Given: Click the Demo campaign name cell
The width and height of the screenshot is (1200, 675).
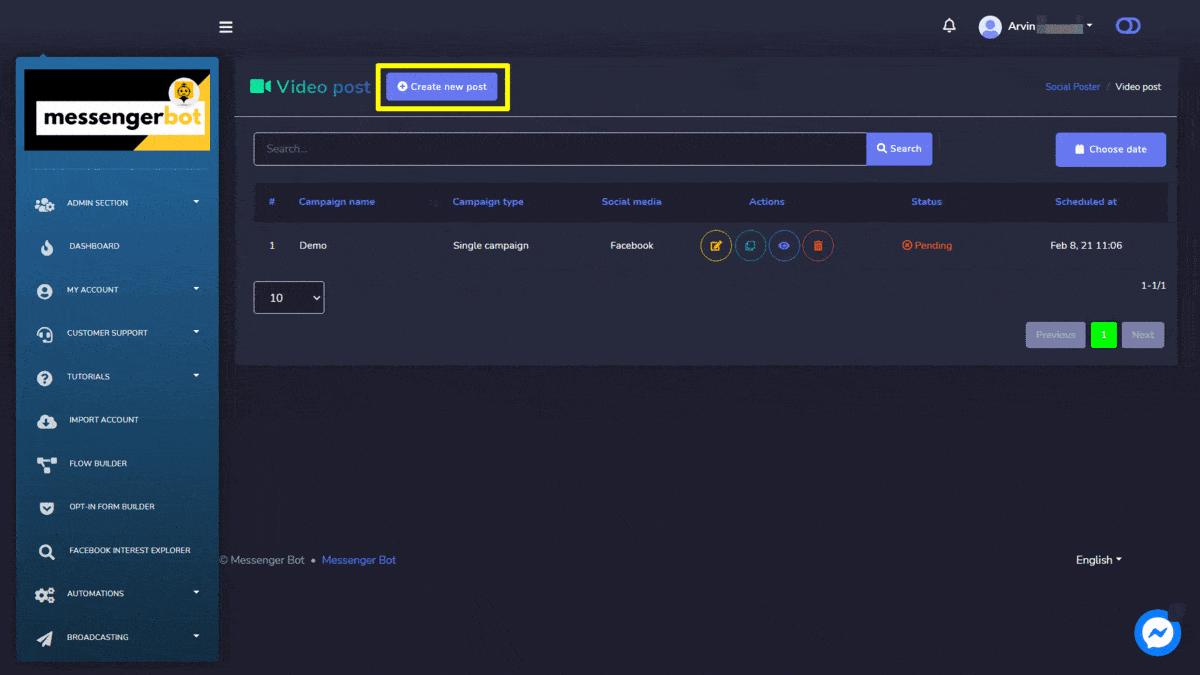Looking at the screenshot, I should [313, 246].
